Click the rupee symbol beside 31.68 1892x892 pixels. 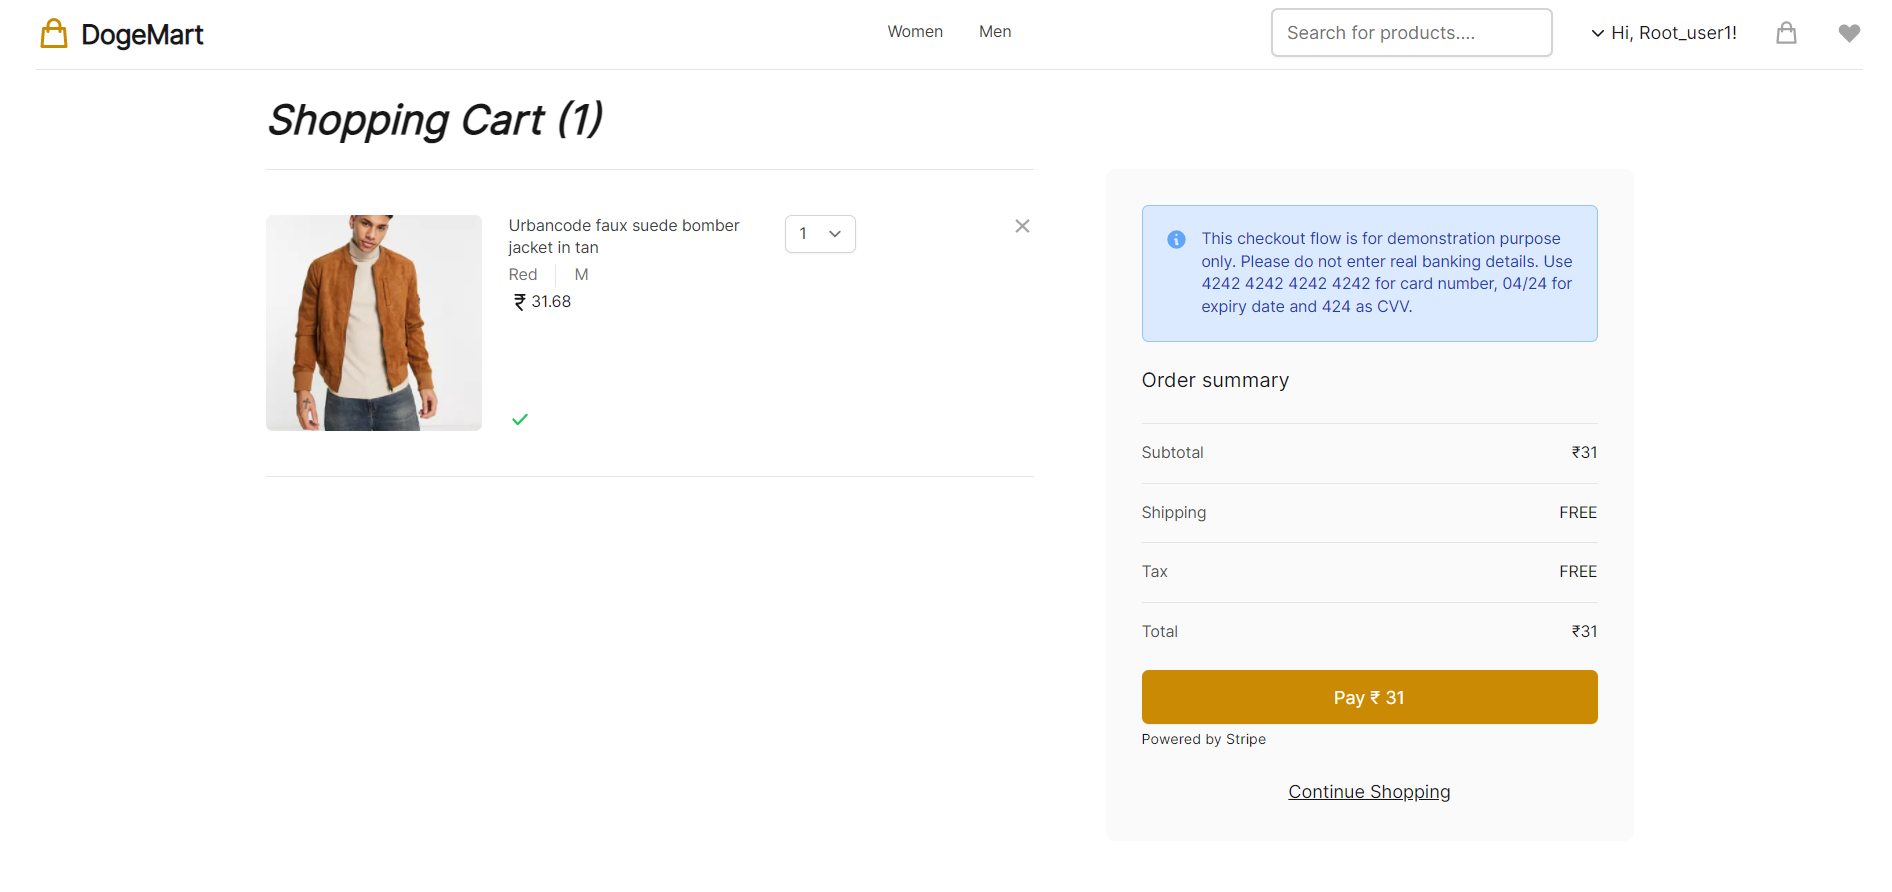[x=519, y=302]
